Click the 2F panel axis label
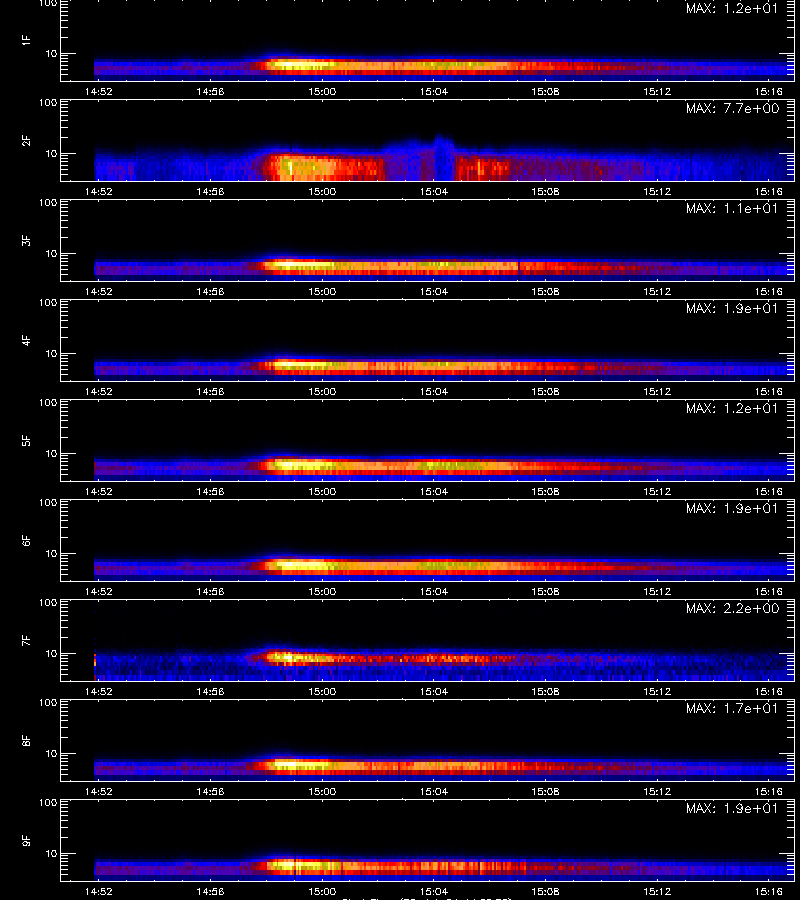The width and height of the screenshot is (800, 900). tap(26, 141)
